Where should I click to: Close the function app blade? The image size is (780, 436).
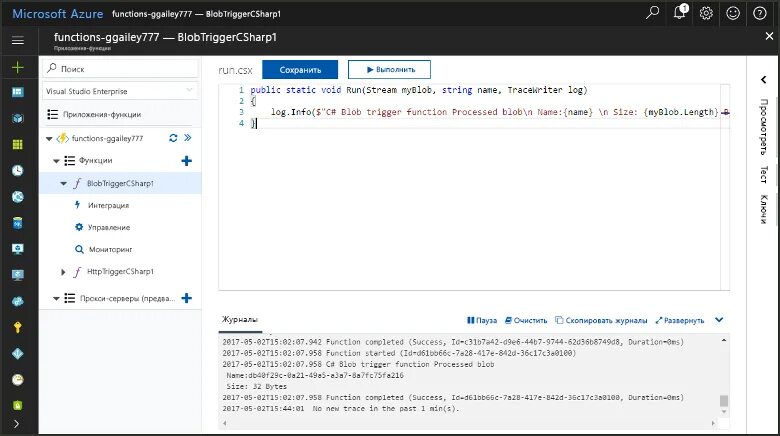pyautogui.click(x=769, y=36)
